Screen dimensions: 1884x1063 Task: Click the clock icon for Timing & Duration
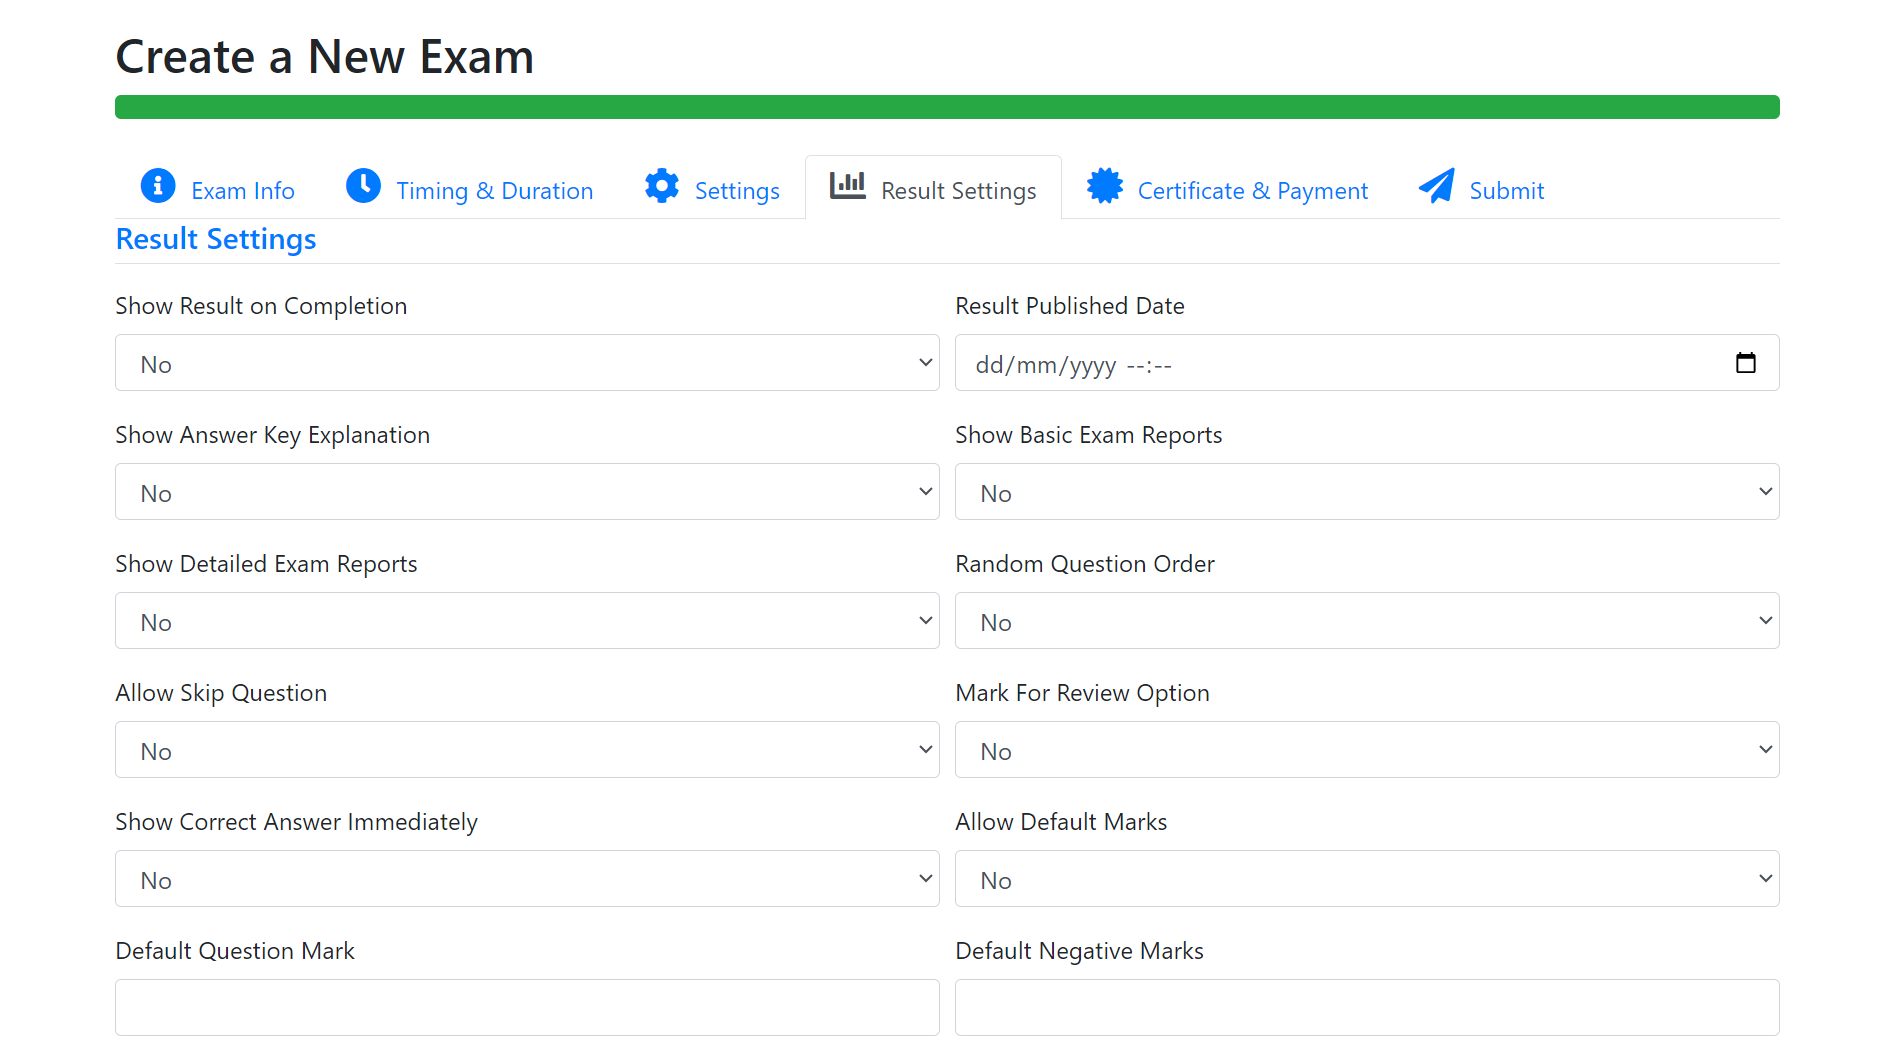[363, 186]
